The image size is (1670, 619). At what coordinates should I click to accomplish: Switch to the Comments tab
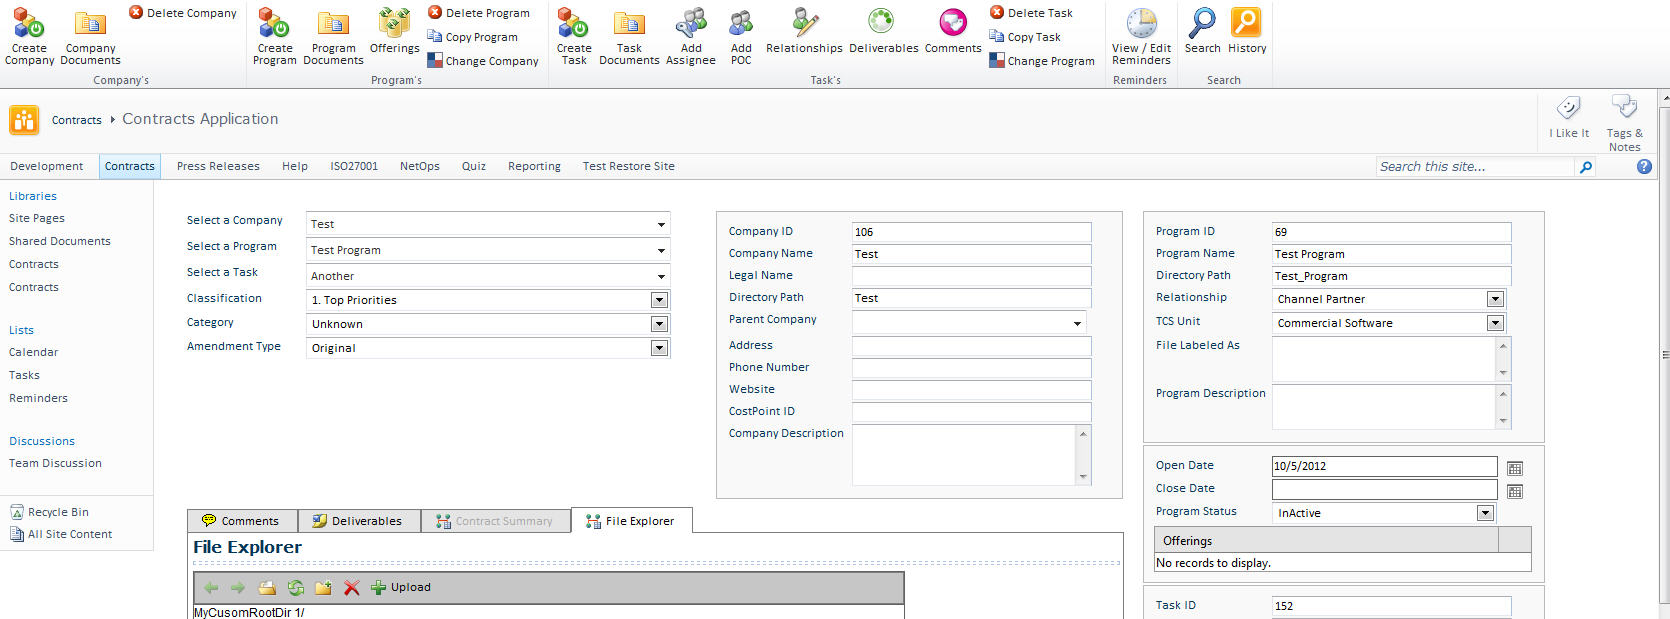[x=242, y=521]
